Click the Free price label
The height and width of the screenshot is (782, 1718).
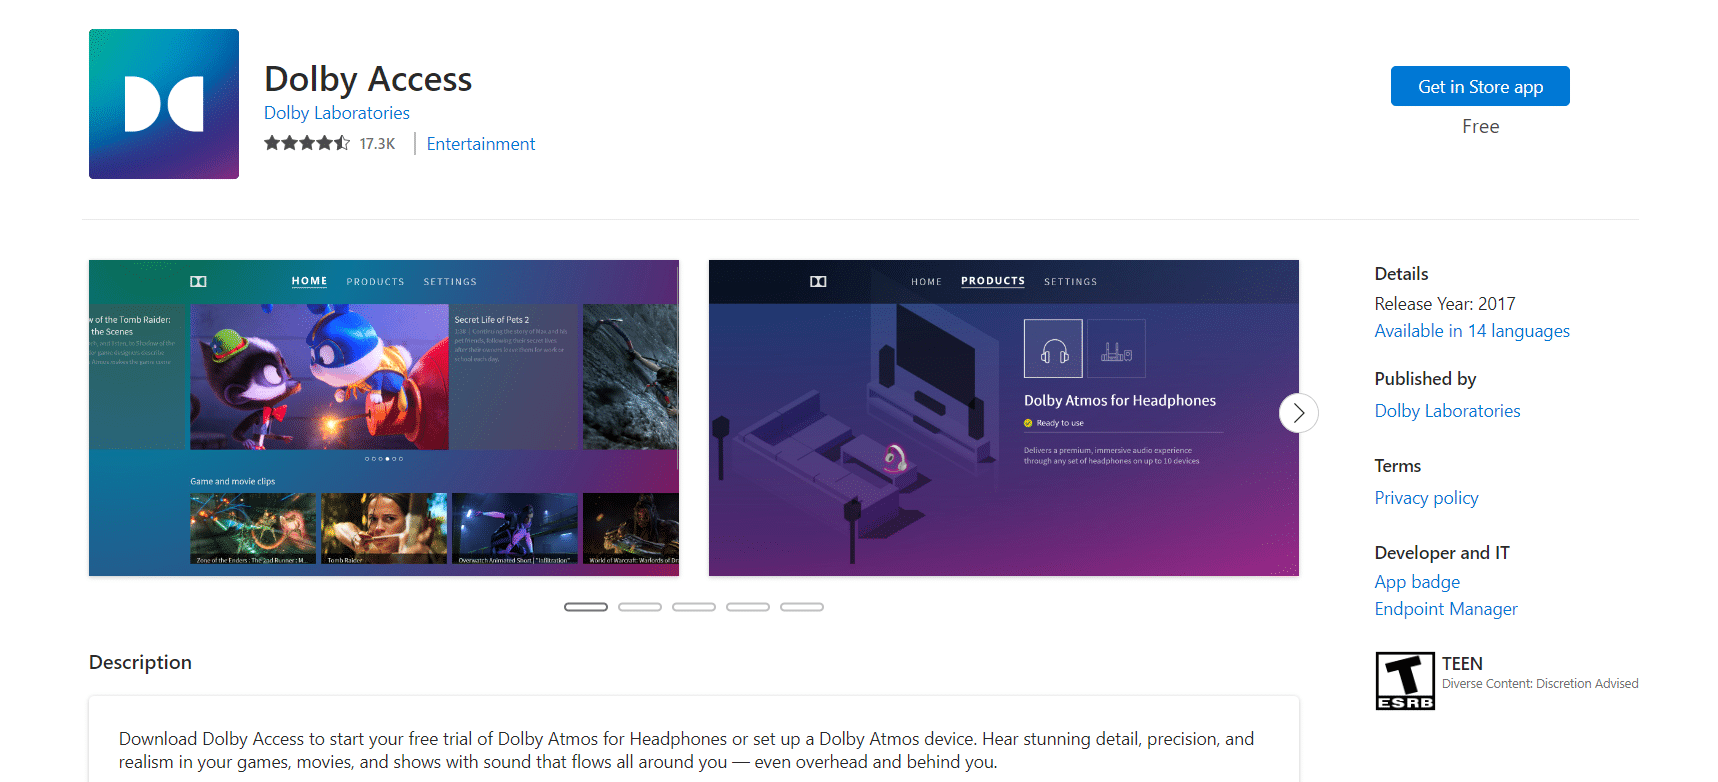1480,126
